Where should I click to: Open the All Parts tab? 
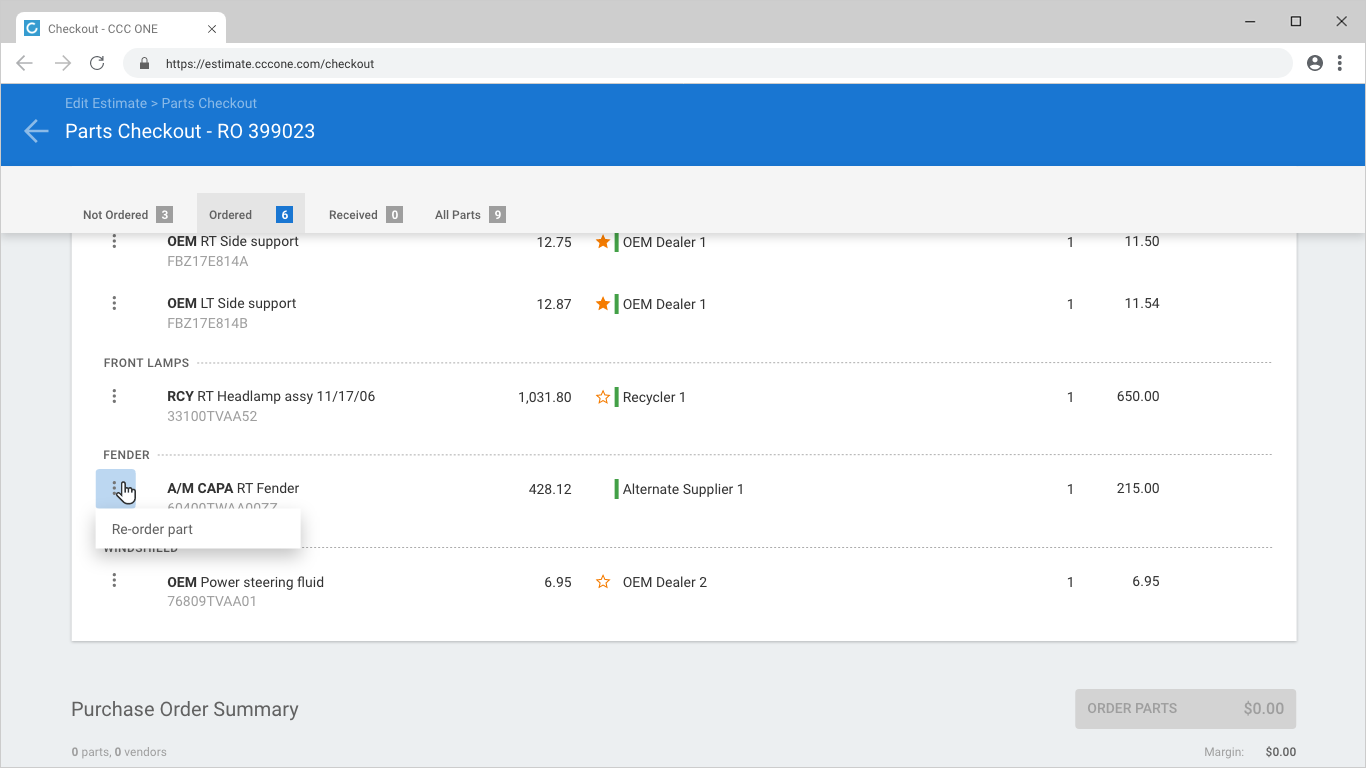coord(469,214)
